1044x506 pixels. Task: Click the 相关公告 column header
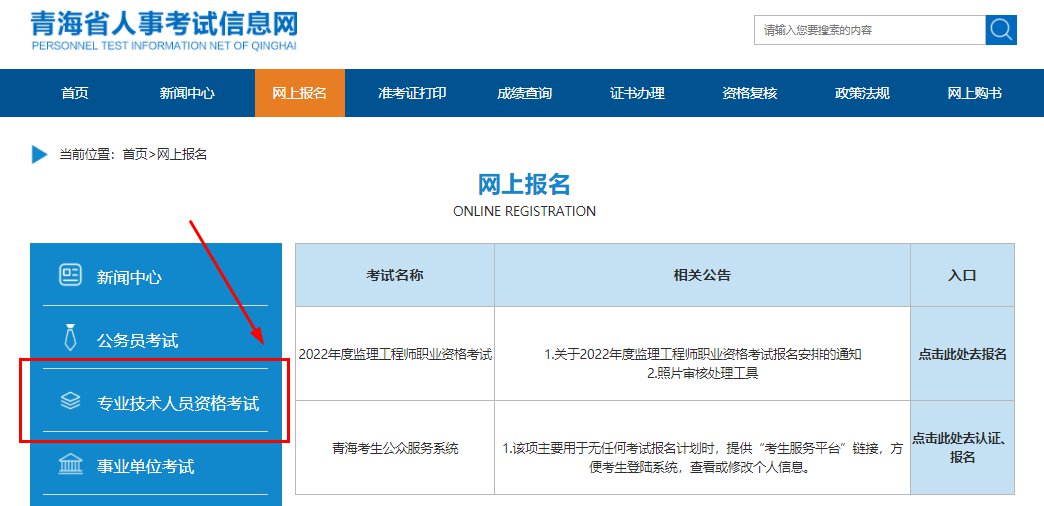coord(702,275)
